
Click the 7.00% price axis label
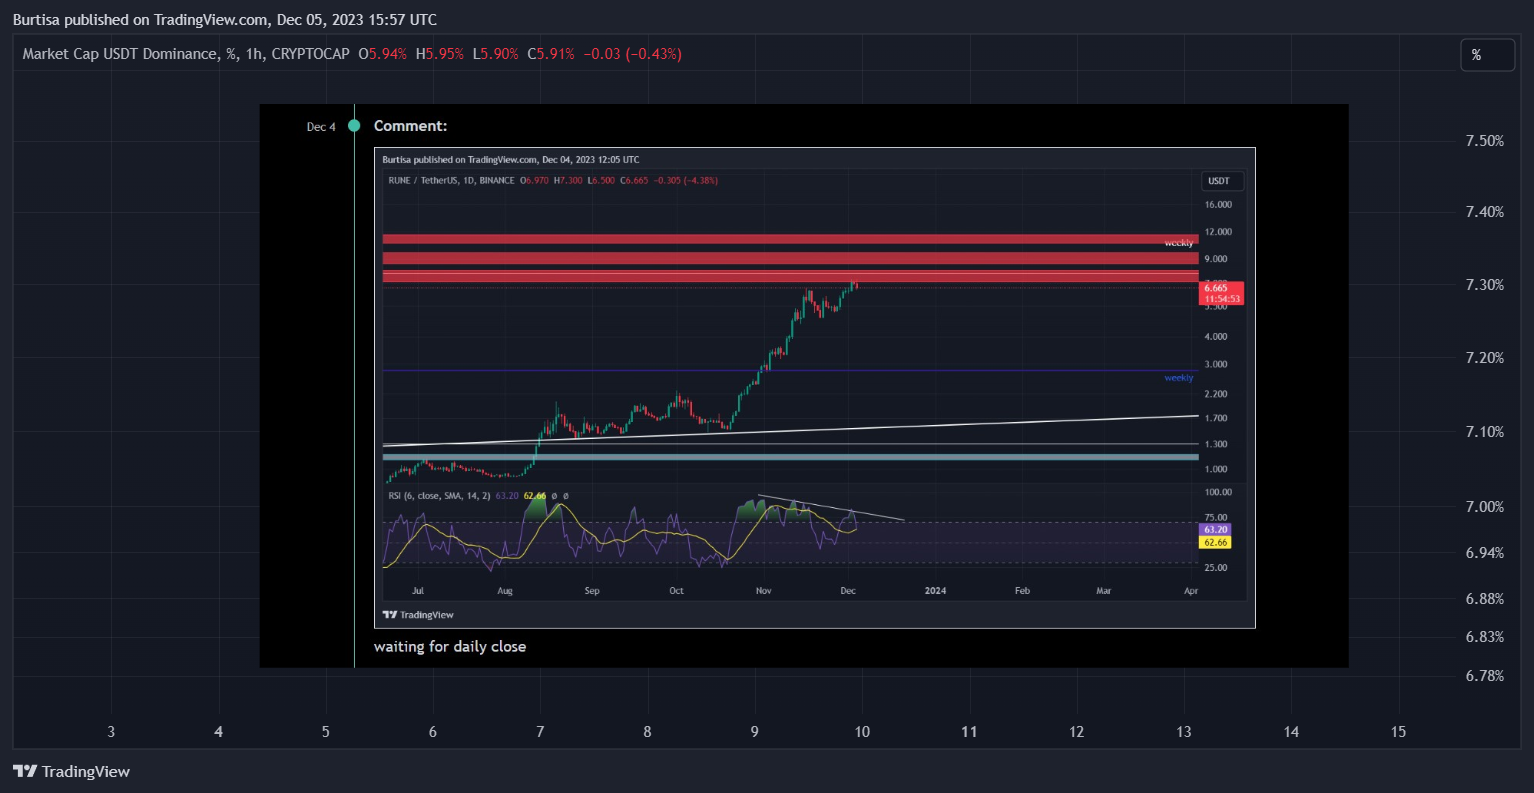[x=1485, y=507]
